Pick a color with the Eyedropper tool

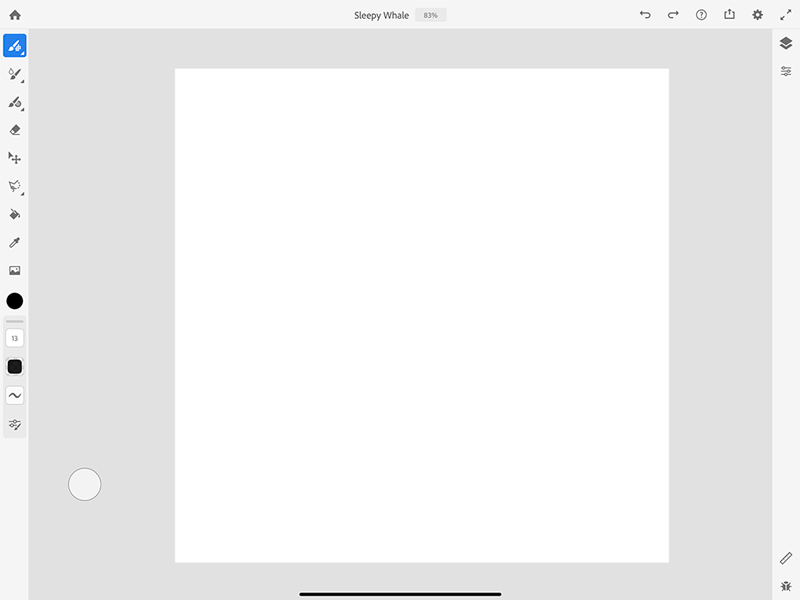tap(14, 241)
